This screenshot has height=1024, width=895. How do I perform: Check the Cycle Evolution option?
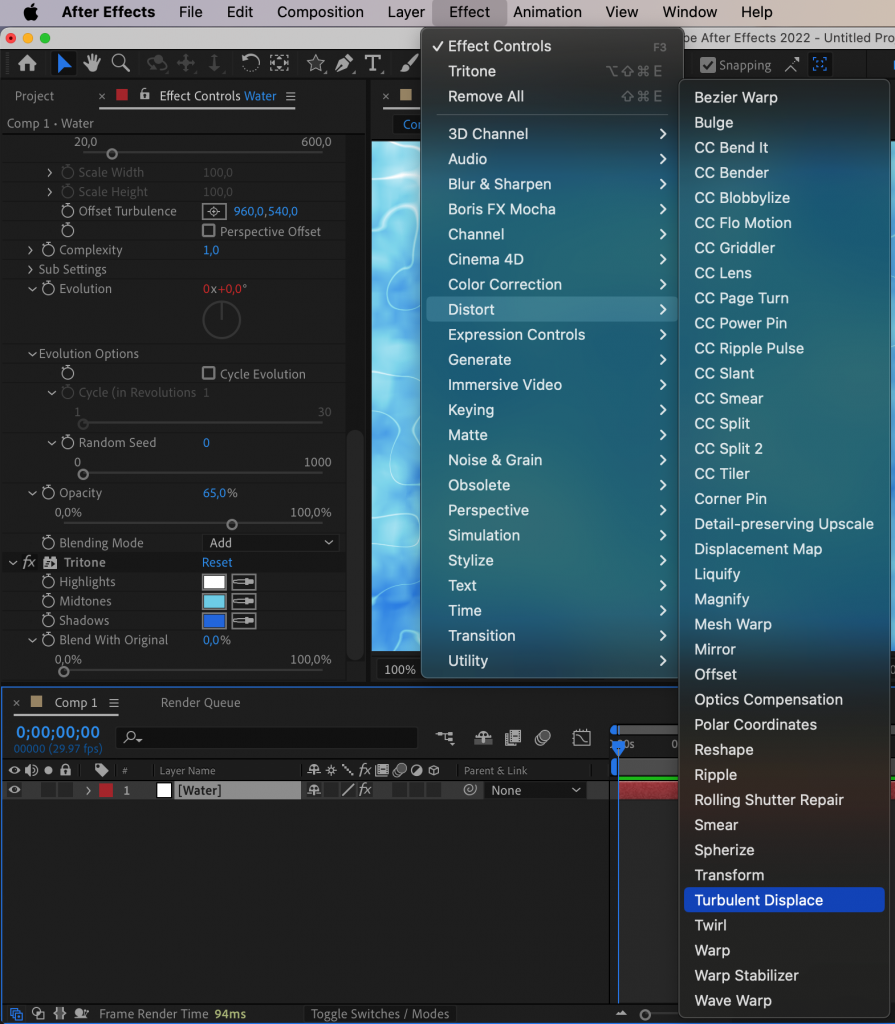[x=209, y=373]
